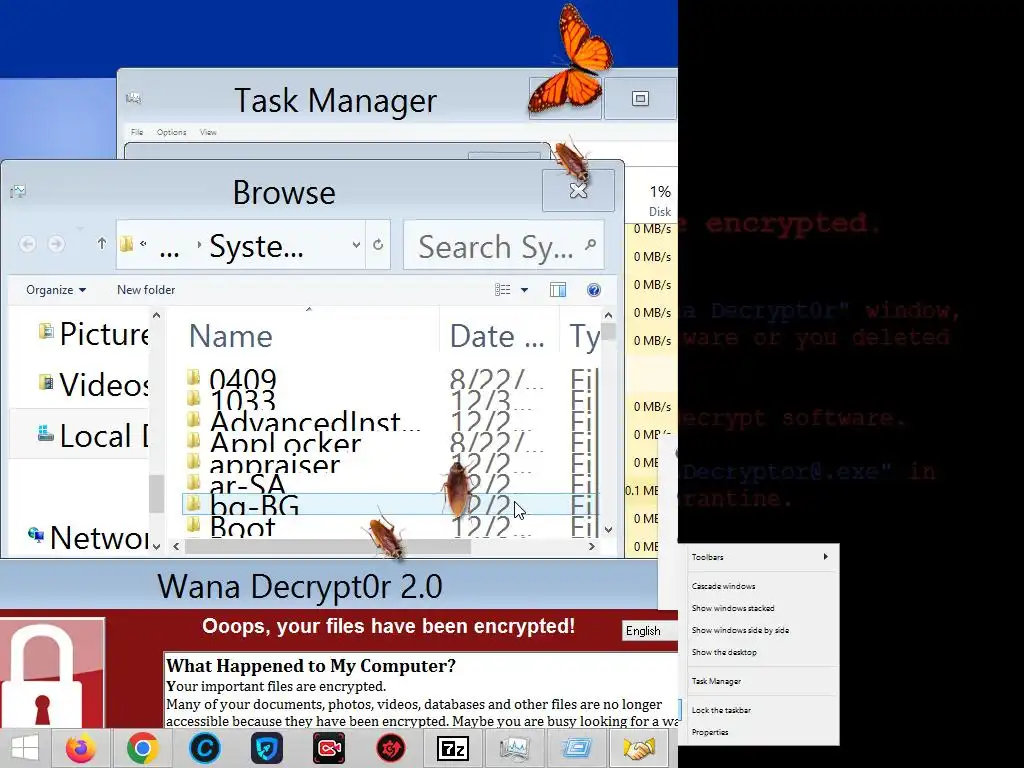Click file list vertical scrollbar down arrow
The height and width of the screenshot is (768, 1024).
tap(609, 530)
